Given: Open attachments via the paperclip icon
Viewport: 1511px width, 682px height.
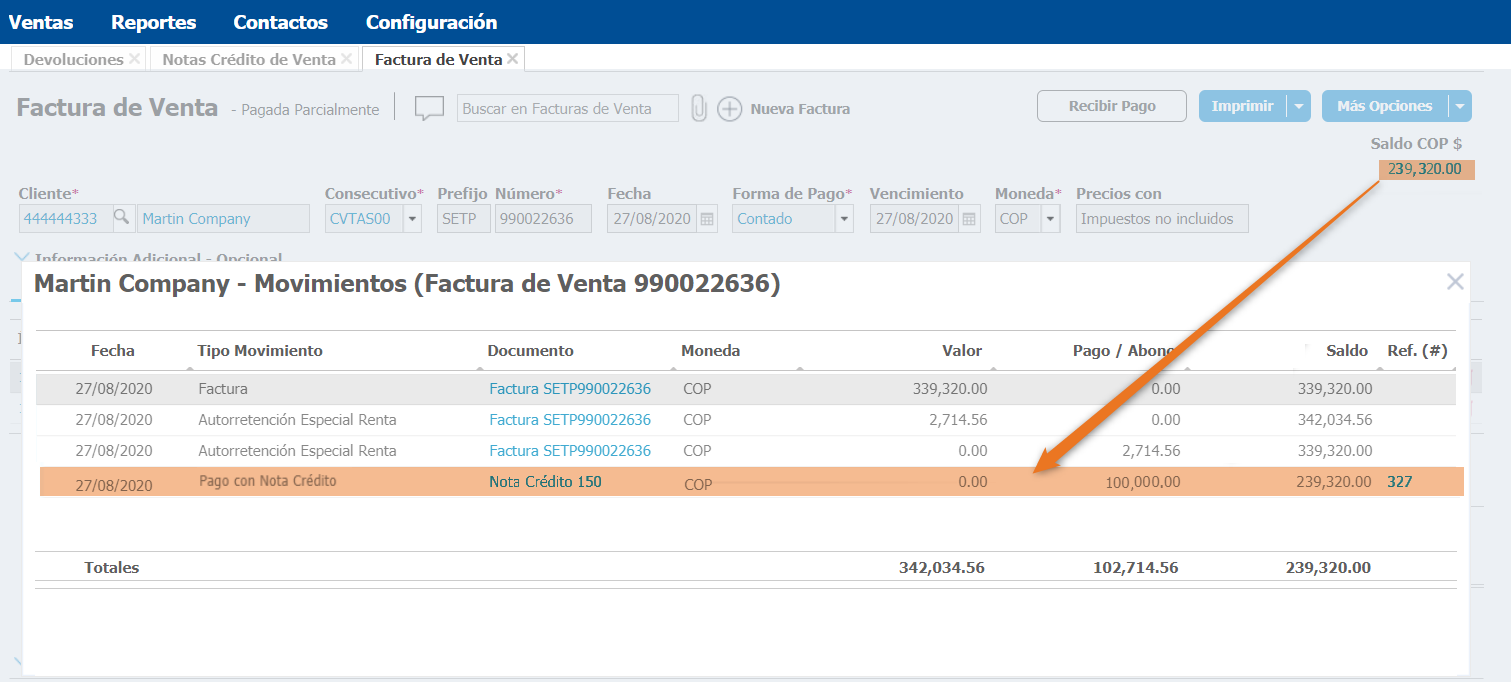Looking at the screenshot, I should point(699,108).
